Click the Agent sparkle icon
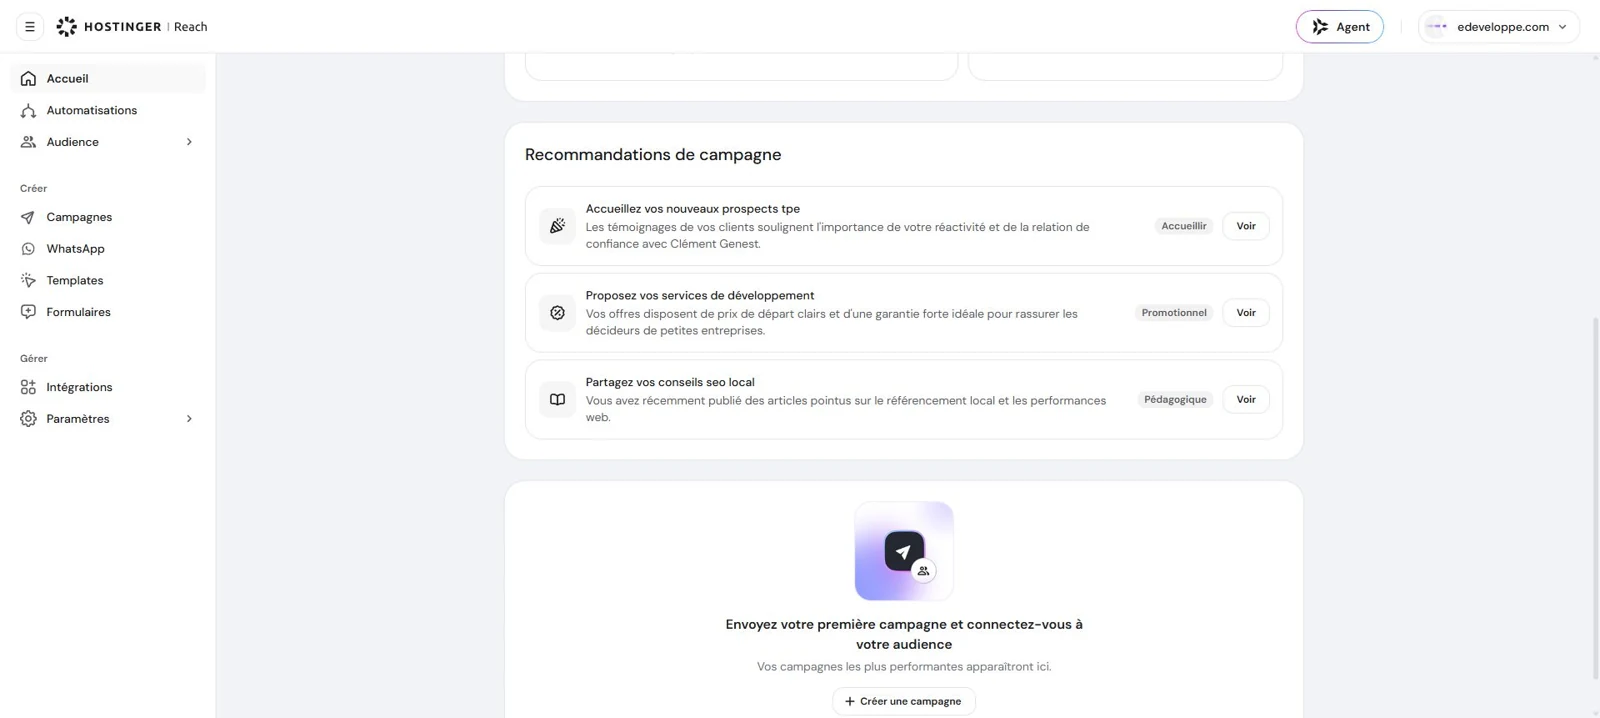The height and width of the screenshot is (718, 1600). [x=1320, y=27]
